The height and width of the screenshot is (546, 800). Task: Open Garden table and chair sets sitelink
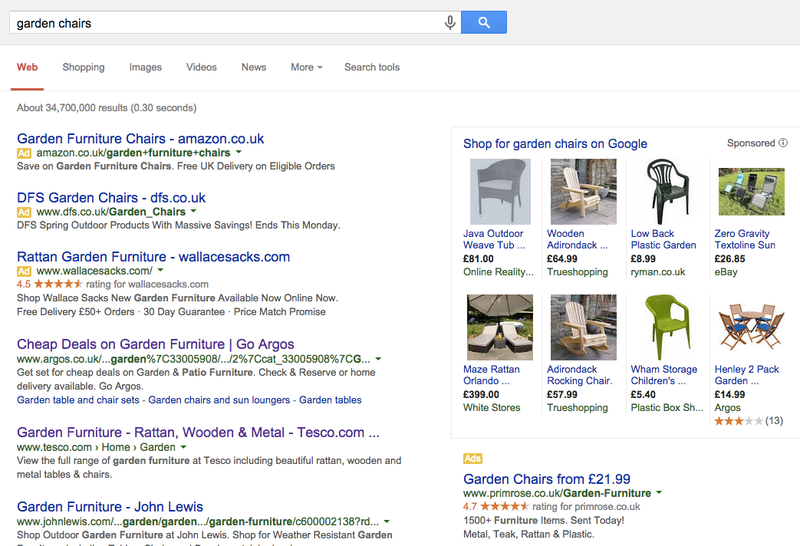(78, 400)
